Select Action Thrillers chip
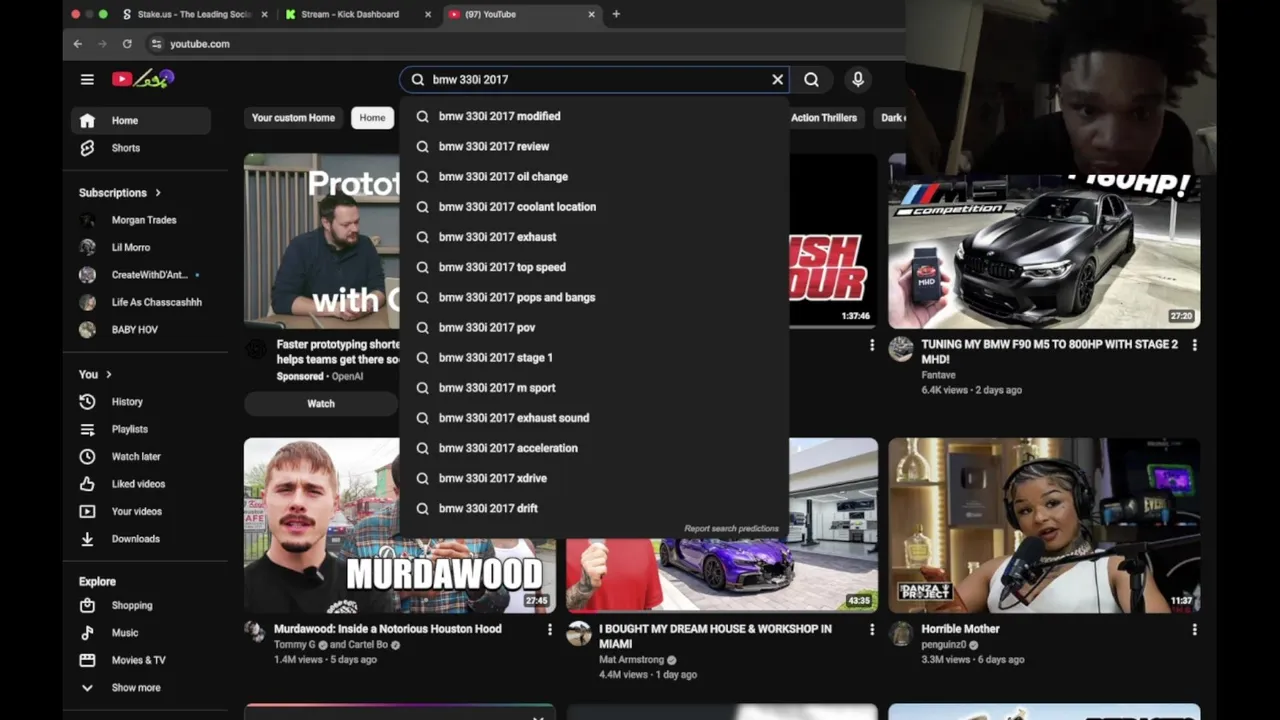1280x720 pixels. [x=824, y=118]
